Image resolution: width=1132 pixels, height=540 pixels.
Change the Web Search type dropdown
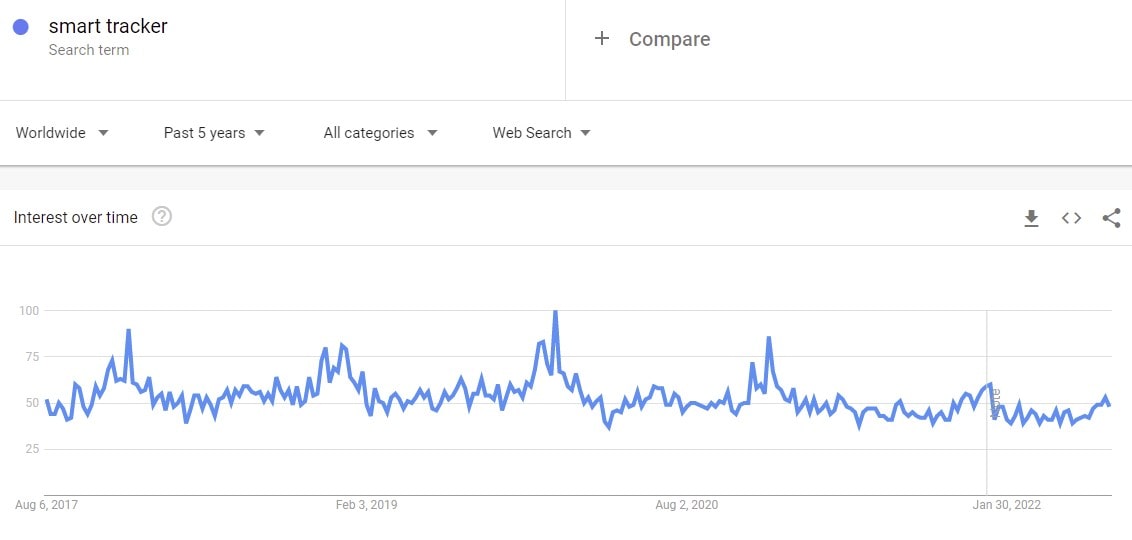pyautogui.click(x=541, y=133)
